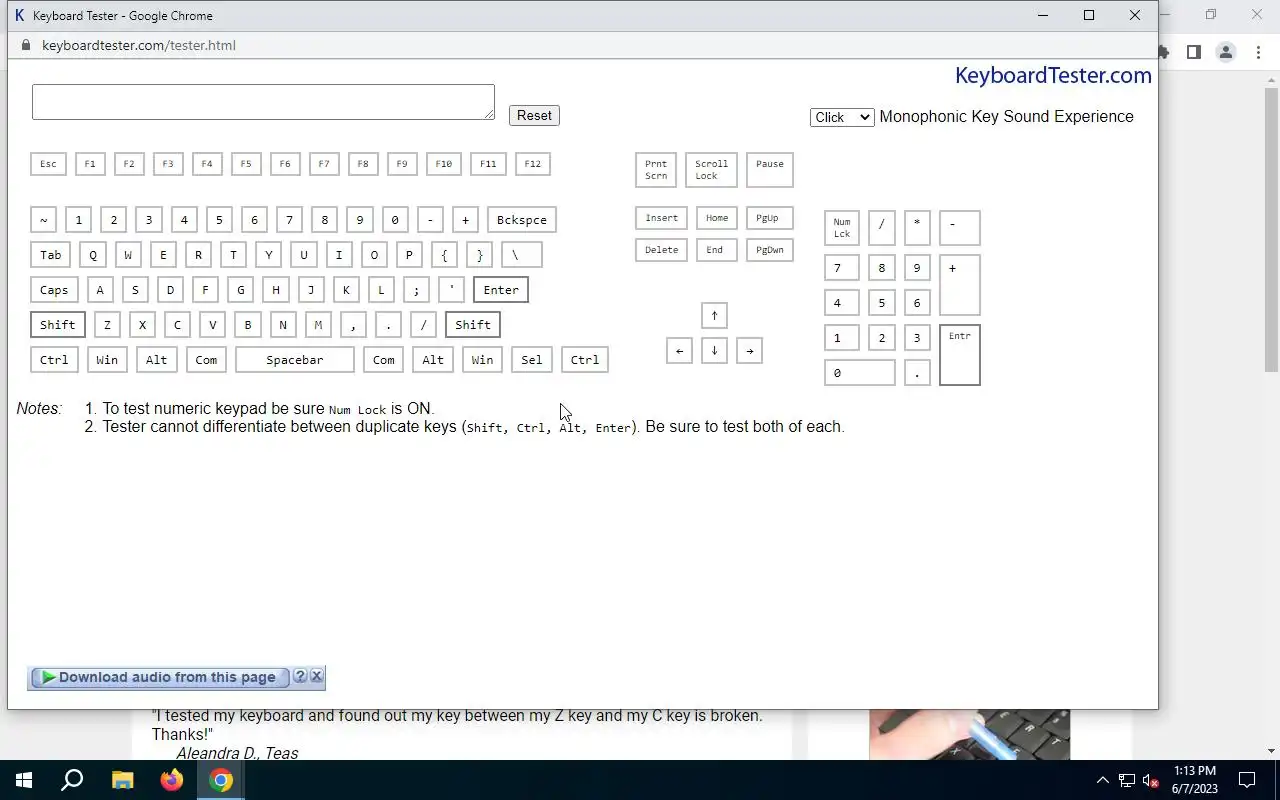1280x800 pixels.
Task: Open help question mark on audio bar
Action: pos(300,676)
